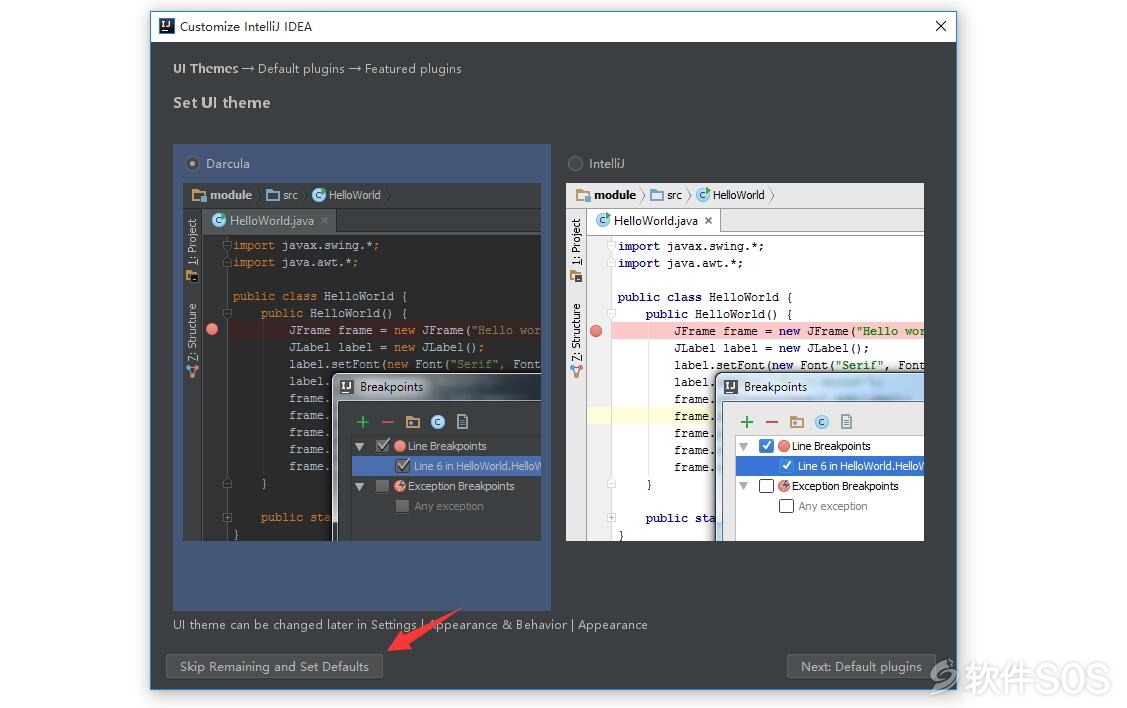Select the IntelliJ theme radio button
Viewport: 1127px width, 708px height.
click(575, 163)
